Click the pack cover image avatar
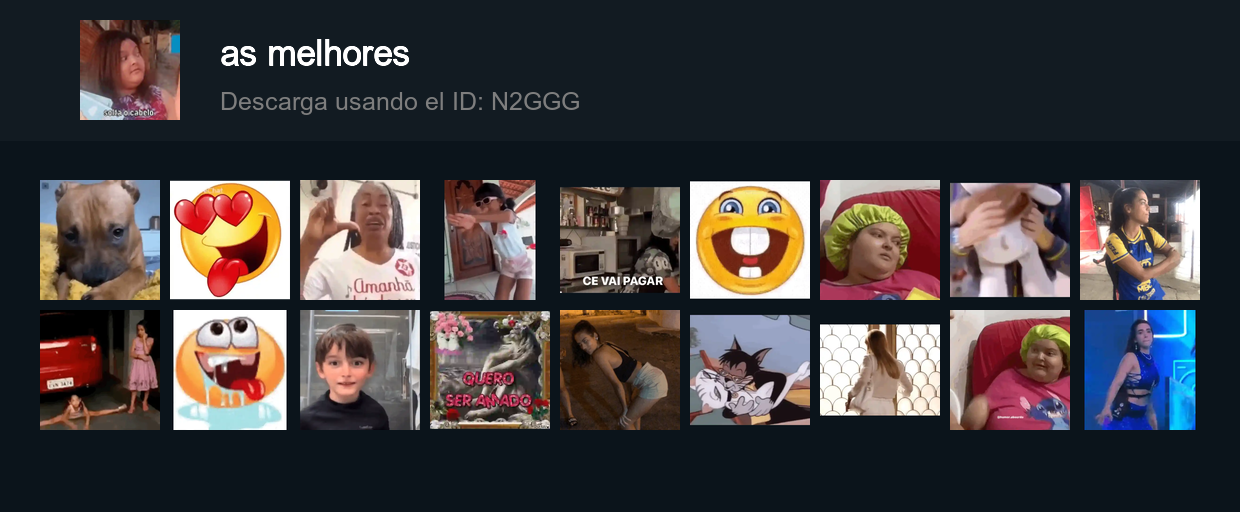The height and width of the screenshot is (512, 1240). coord(130,70)
